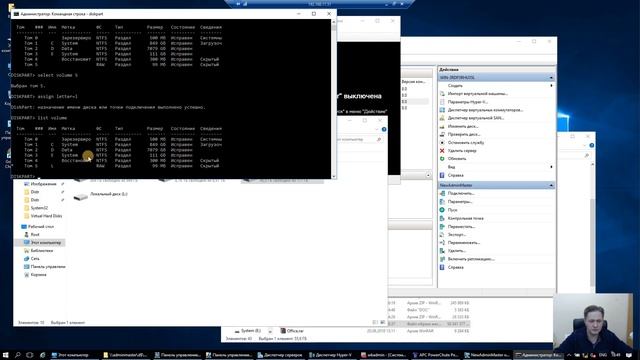Viewport: 640px width, 360px height.
Task: Click Inspect Disk (Проверить диск) action
Action: coord(464,134)
